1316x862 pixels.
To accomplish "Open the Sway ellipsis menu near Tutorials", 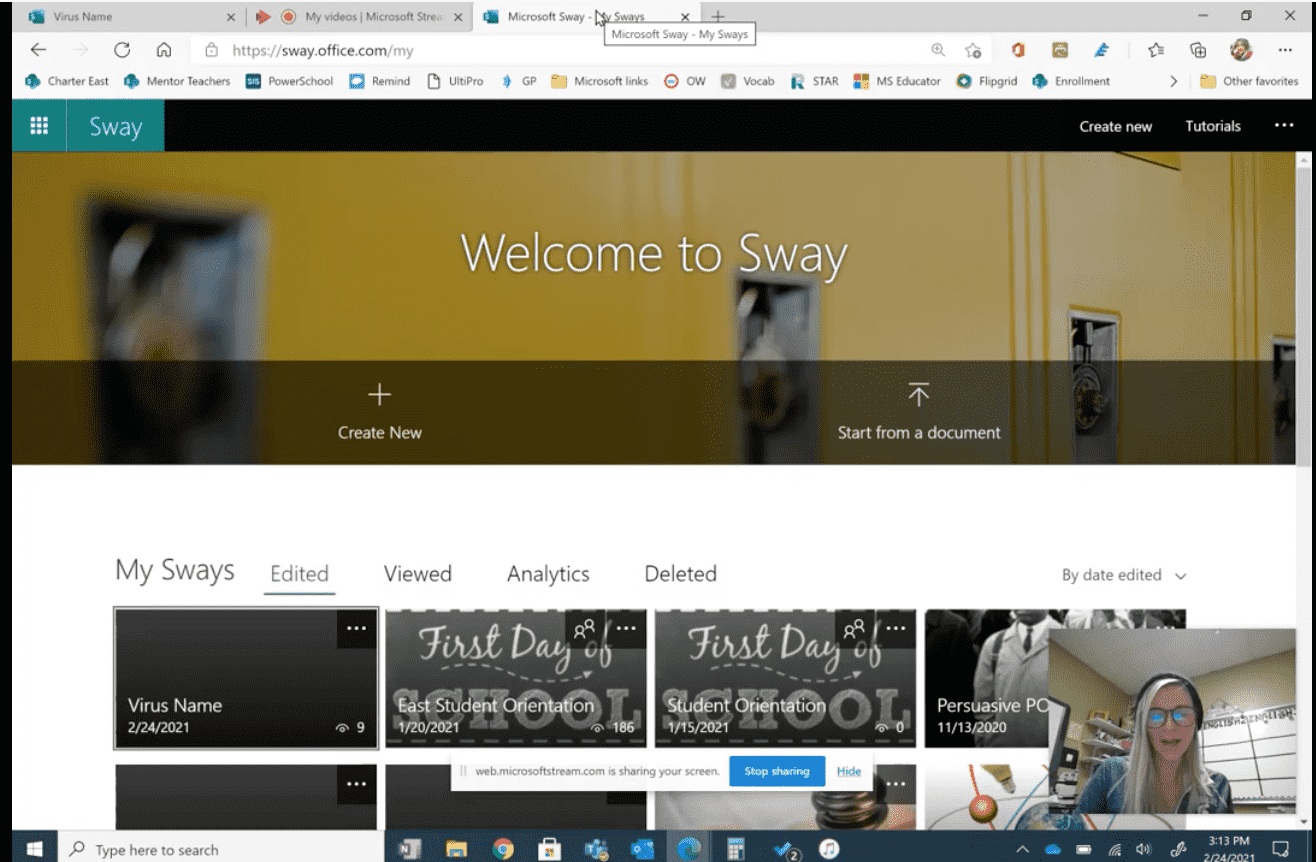I will point(1284,125).
